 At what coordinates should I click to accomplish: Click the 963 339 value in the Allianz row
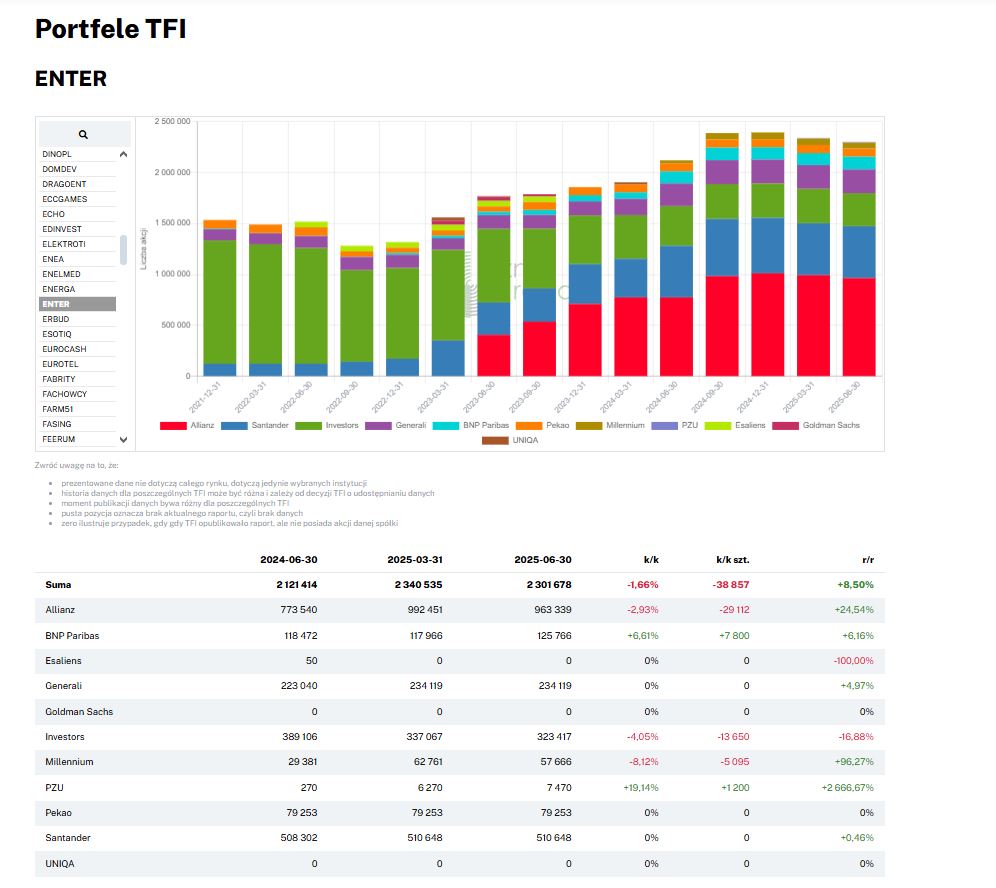click(553, 610)
